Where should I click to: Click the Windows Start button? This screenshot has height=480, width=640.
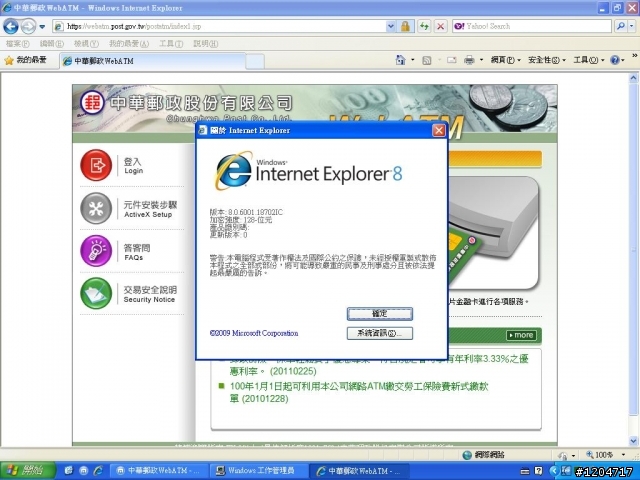point(27,471)
